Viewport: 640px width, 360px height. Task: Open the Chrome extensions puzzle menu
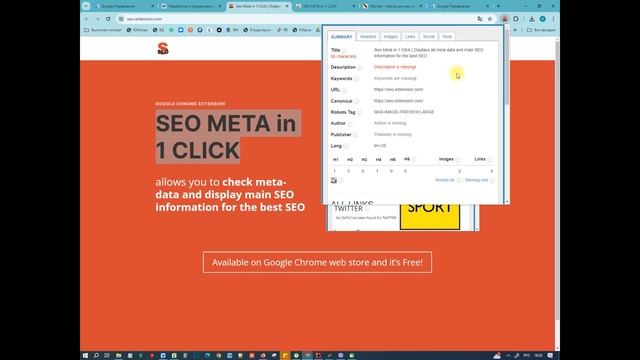(x=516, y=19)
